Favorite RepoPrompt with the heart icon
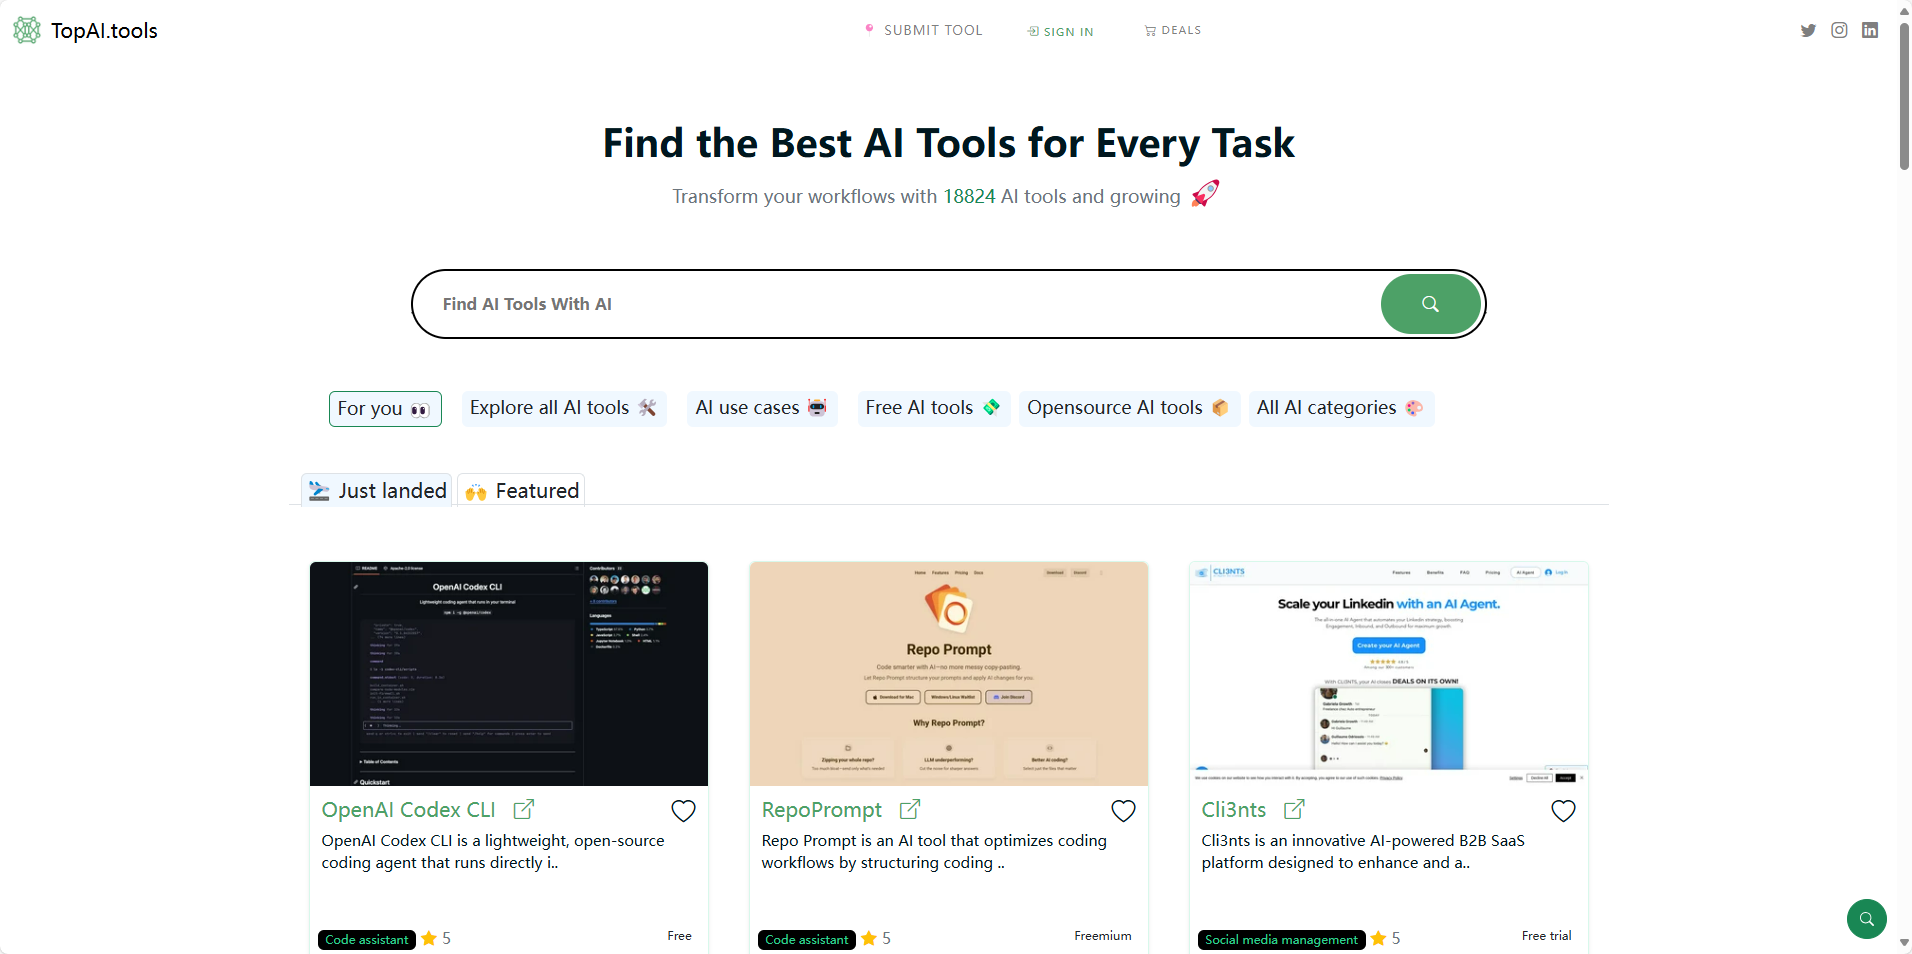 pos(1123,811)
